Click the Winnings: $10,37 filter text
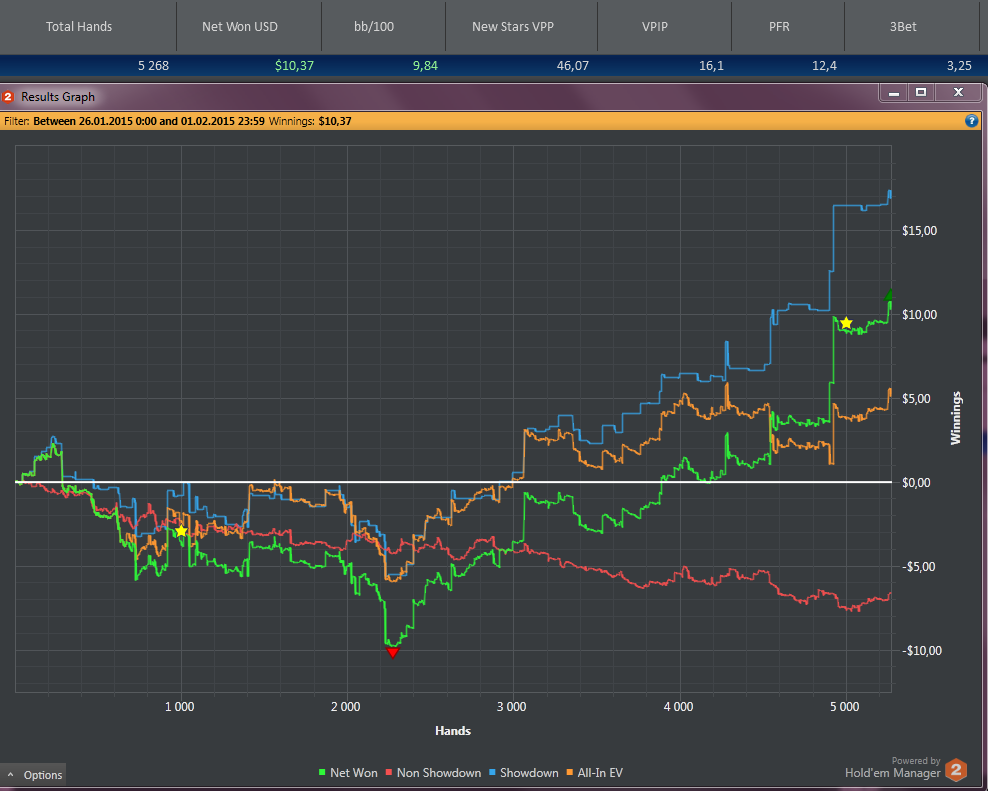 [x=310, y=121]
